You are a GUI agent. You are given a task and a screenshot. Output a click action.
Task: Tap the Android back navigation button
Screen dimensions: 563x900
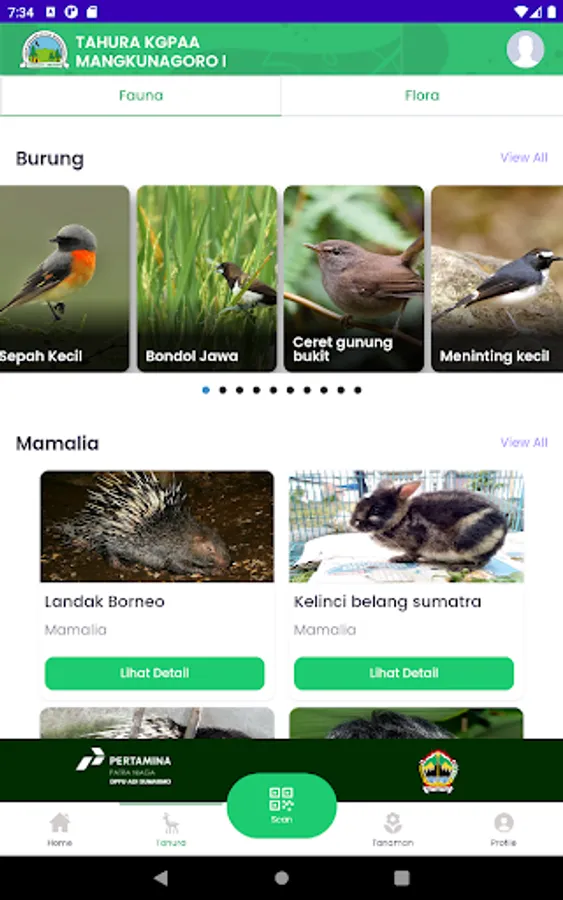(161, 878)
